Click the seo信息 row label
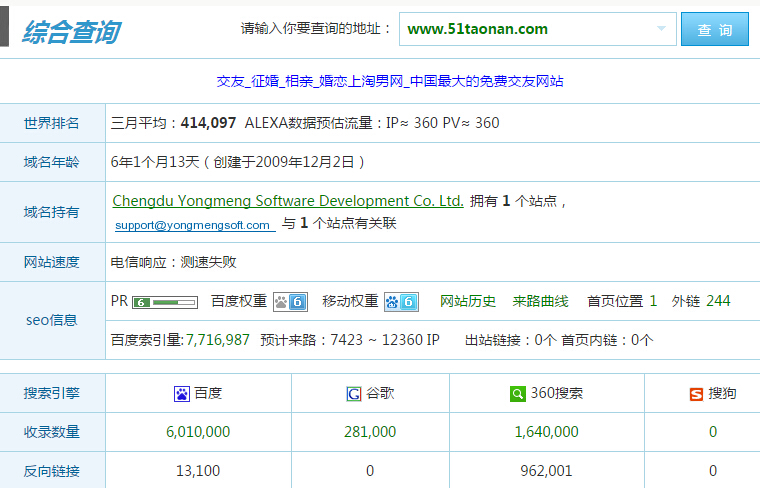The height and width of the screenshot is (488, 760). 52,320
